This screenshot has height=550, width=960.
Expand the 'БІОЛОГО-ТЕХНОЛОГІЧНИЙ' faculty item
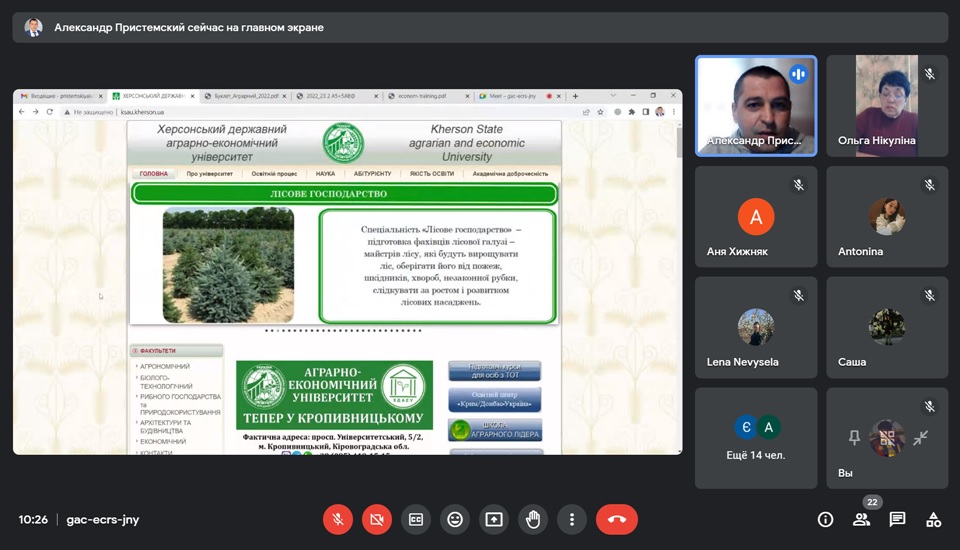pyautogui.click(x=166, y=382)
